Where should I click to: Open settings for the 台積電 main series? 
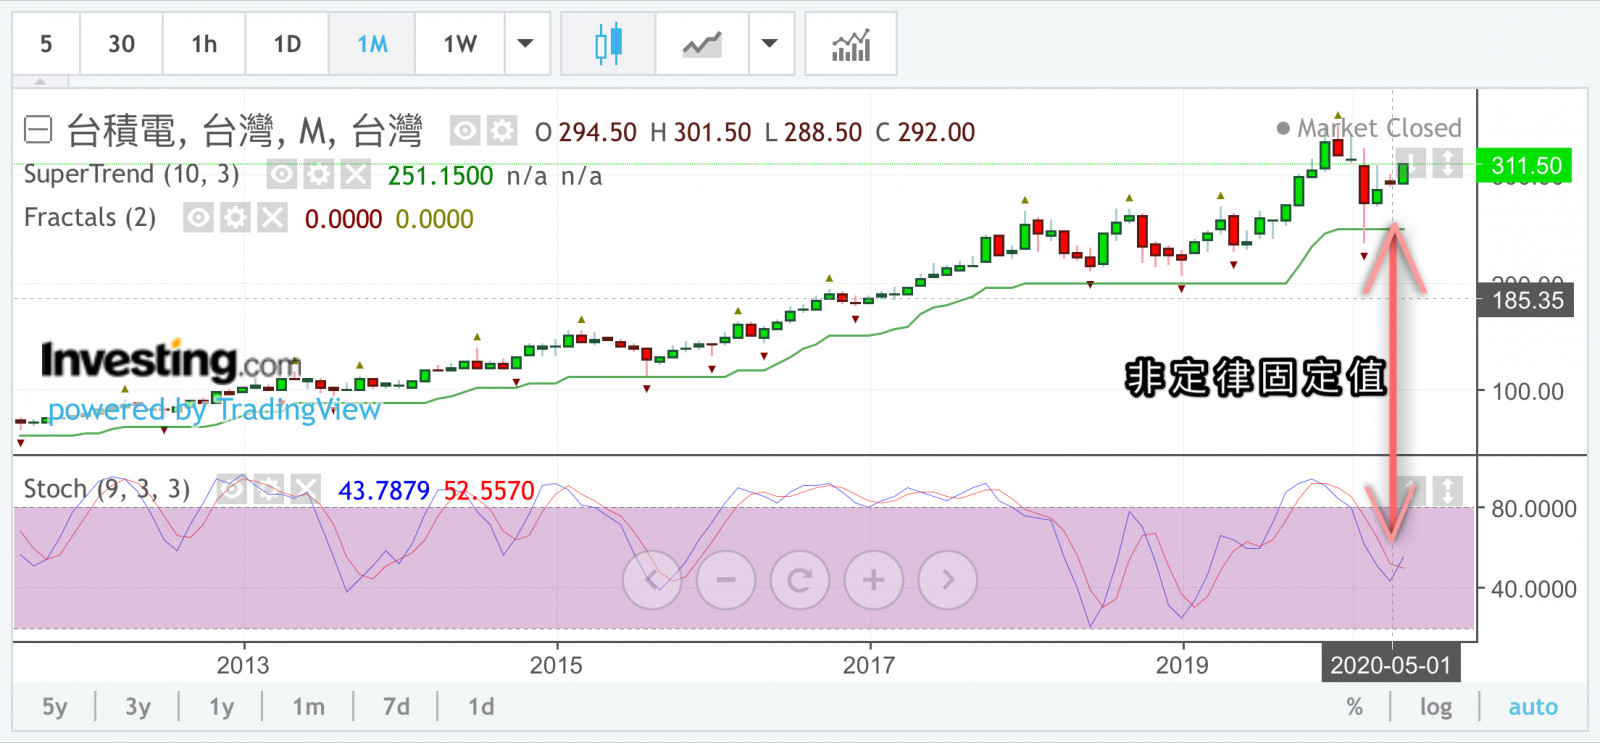coord(502,131)
